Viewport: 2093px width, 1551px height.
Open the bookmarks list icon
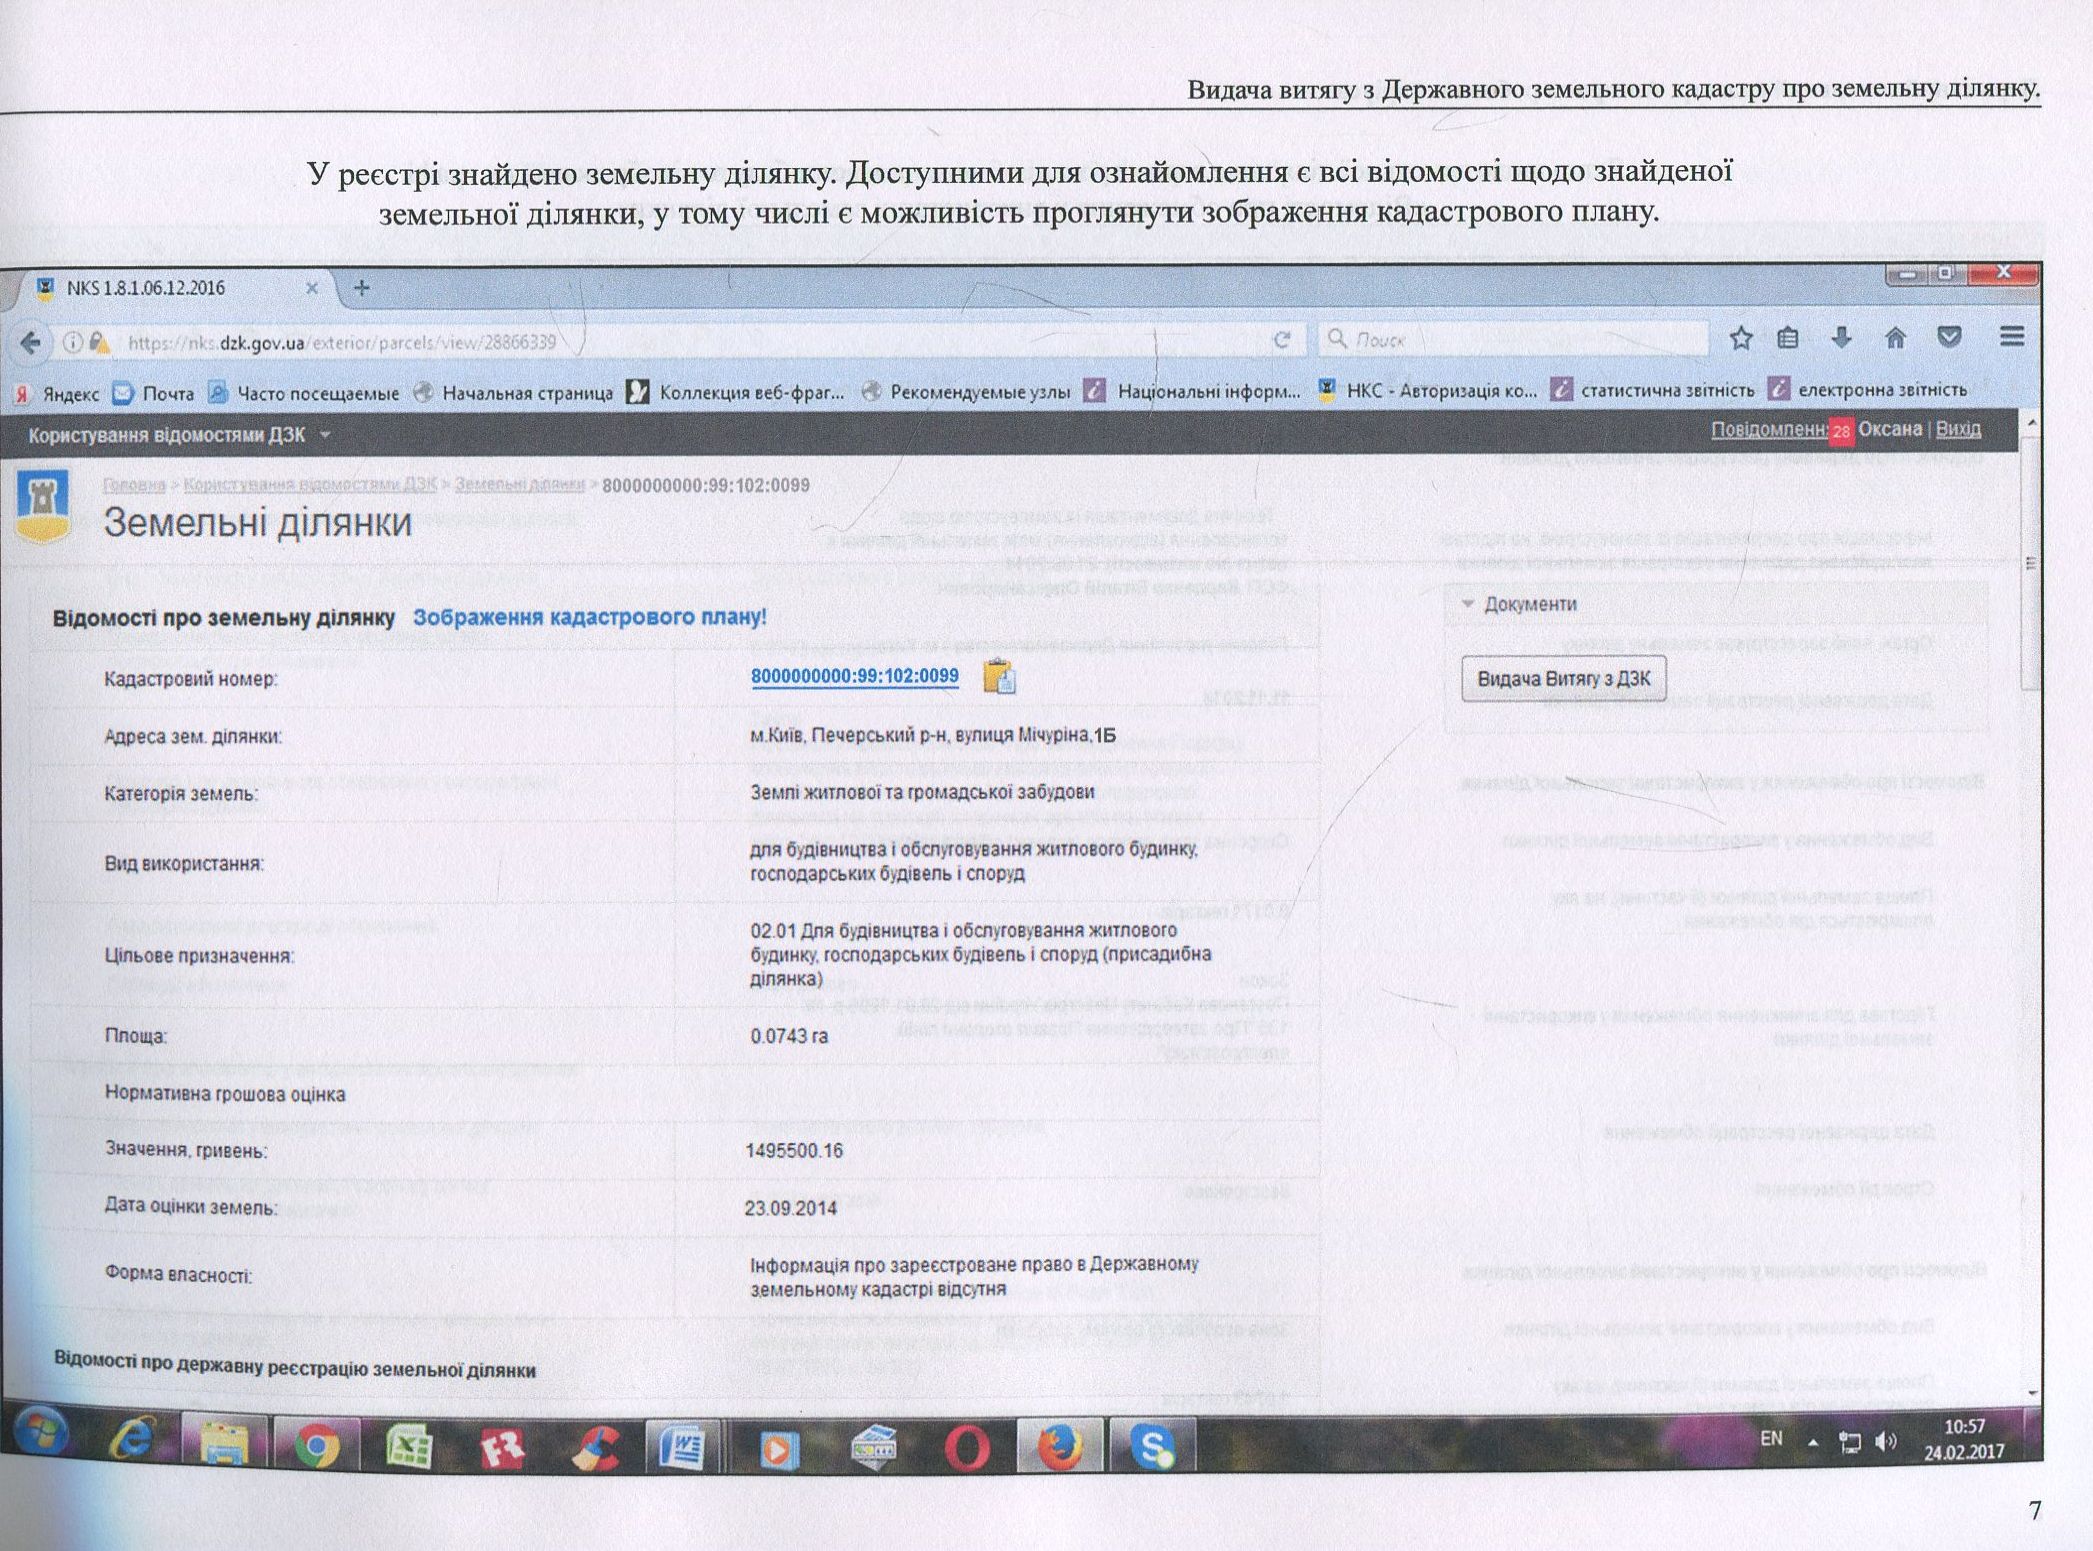(1788, 339)
